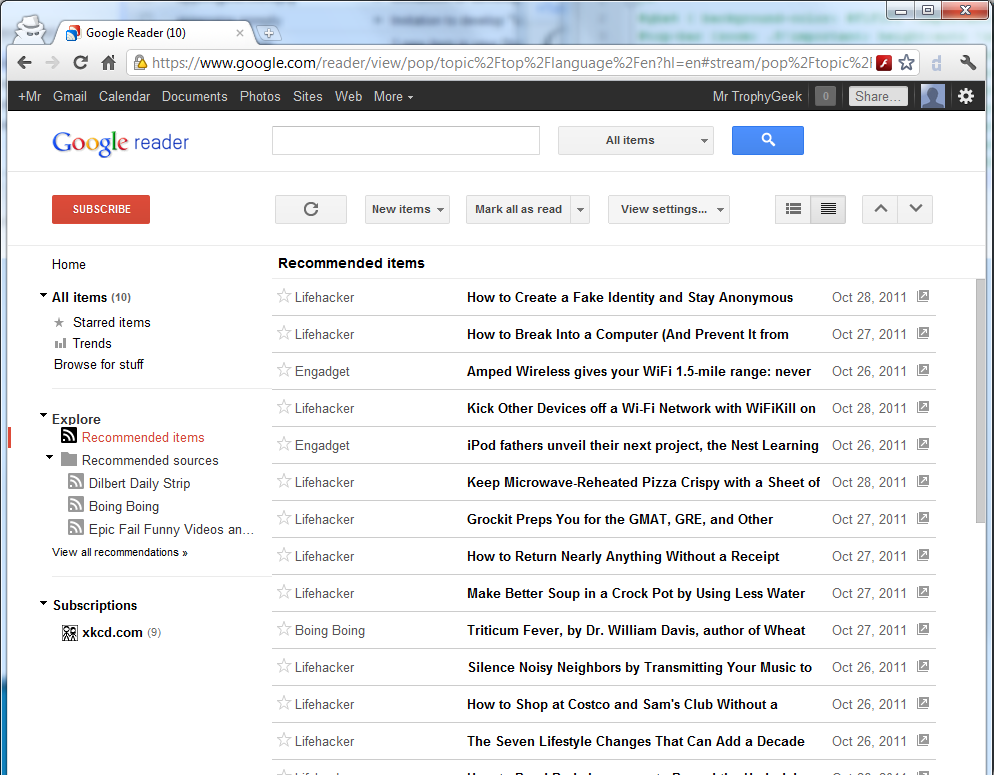Star the 'How to Create a Fake Identity' item
The height and width of the screenshot is (775, 994).
(x=284, y=296)
